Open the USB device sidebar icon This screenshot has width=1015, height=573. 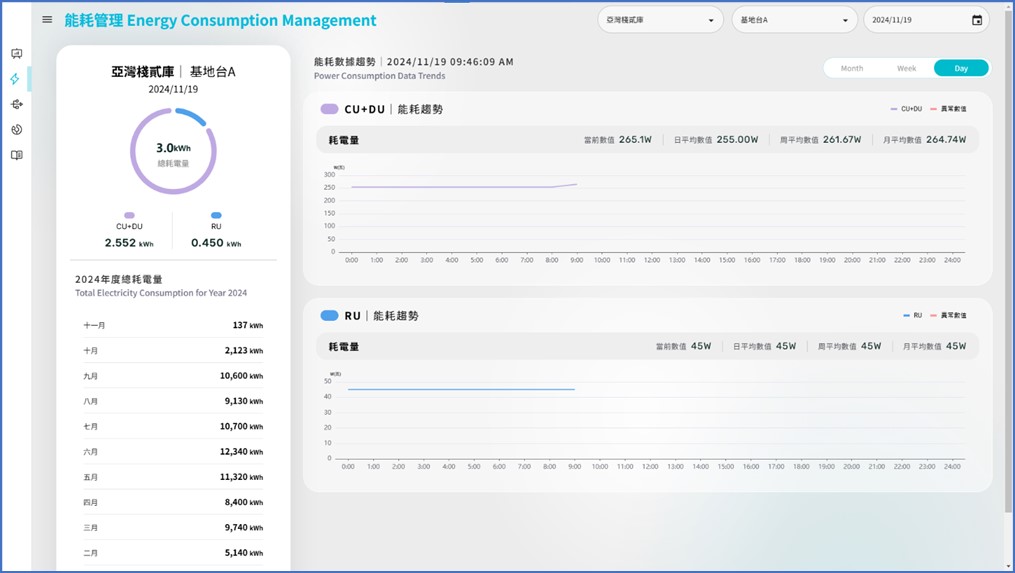(16, 104)
